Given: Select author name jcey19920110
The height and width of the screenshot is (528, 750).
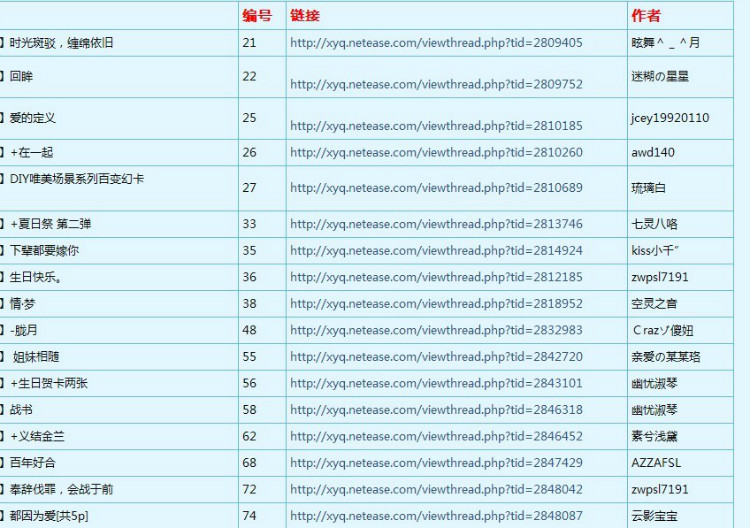Looking at the screenshot, I should 669,118.
